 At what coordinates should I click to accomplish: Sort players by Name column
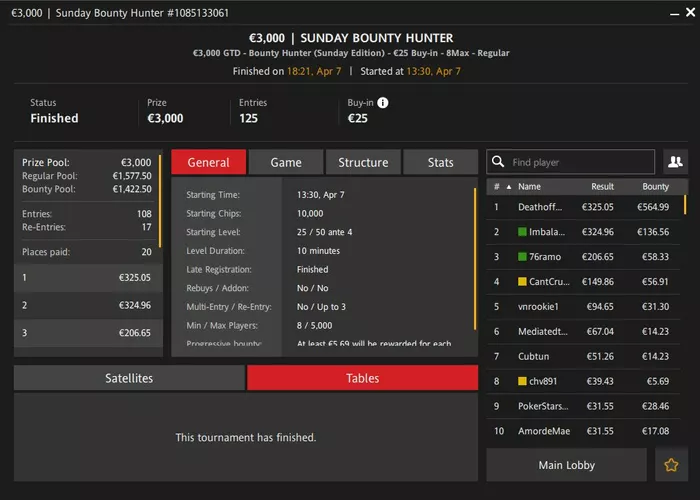(529, 187)
